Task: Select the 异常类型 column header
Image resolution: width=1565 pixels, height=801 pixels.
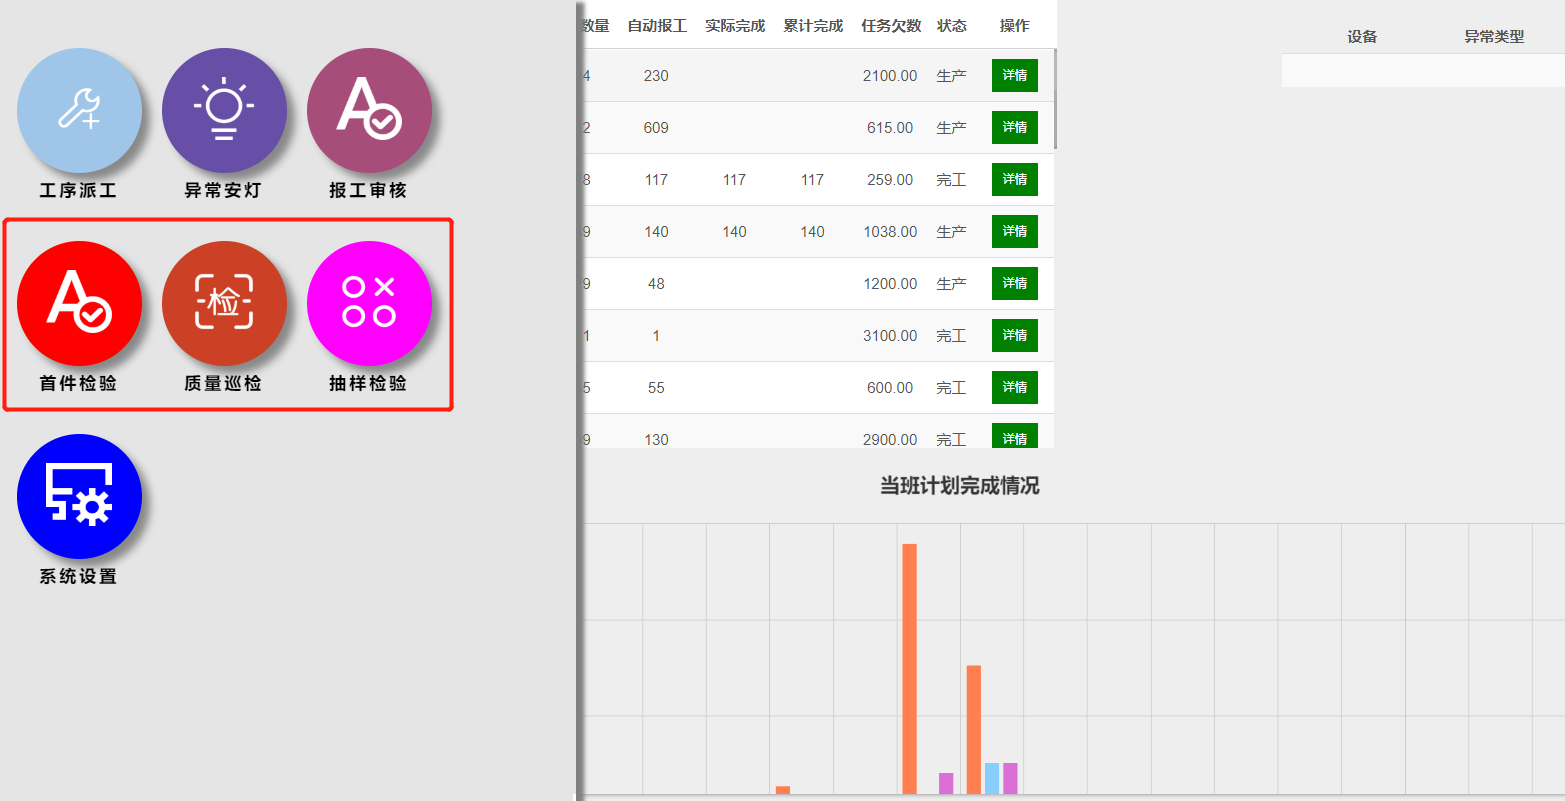Action: pyautogui.click(x=1494, y=37)
